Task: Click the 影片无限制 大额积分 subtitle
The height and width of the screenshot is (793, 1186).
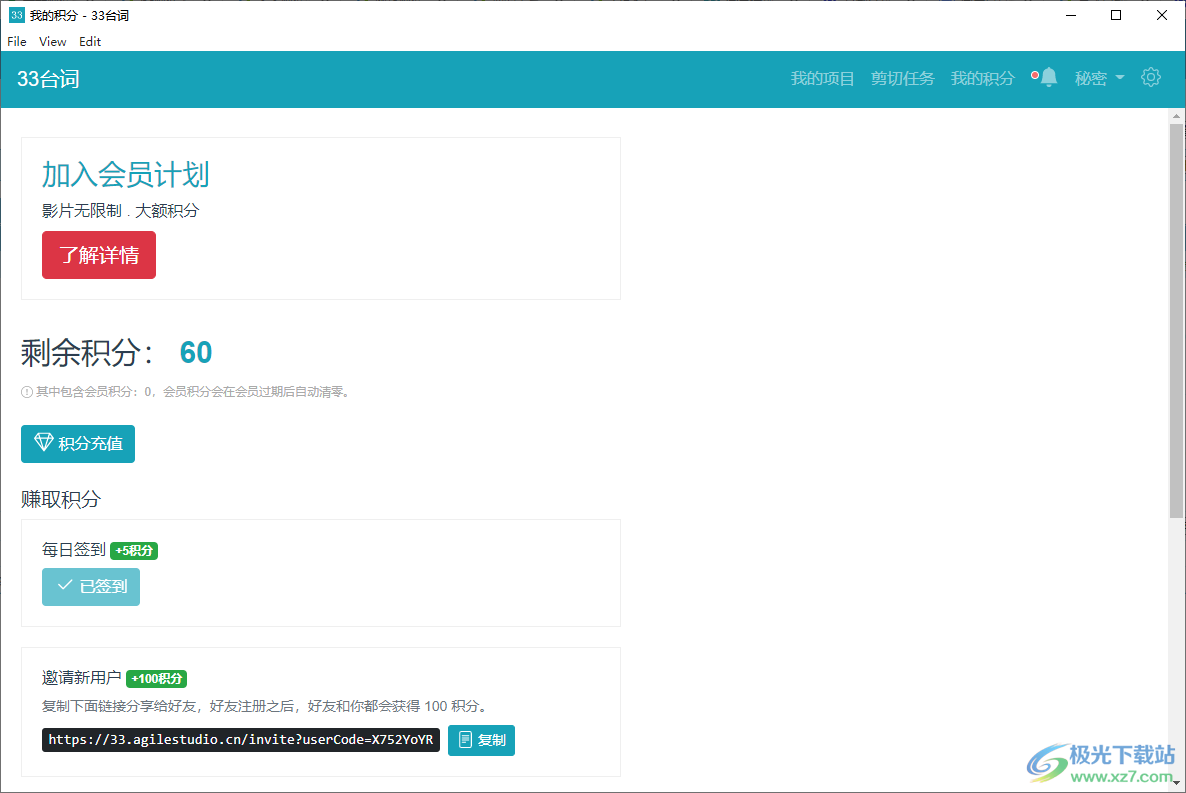Action: tap(120, 211)
